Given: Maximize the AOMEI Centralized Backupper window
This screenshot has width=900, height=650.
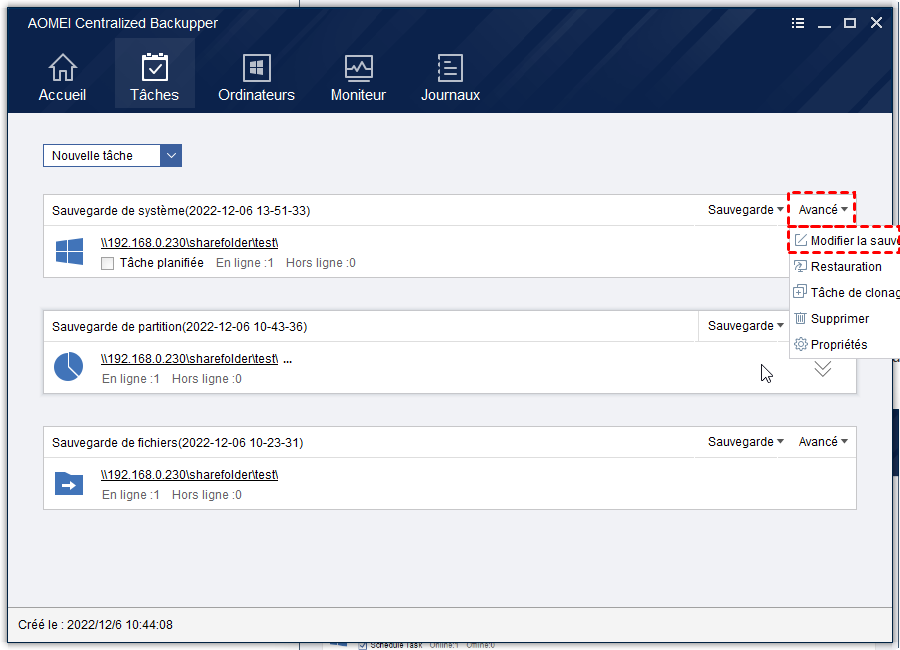Looking at the screenshot, I should [x=850, y=23].
